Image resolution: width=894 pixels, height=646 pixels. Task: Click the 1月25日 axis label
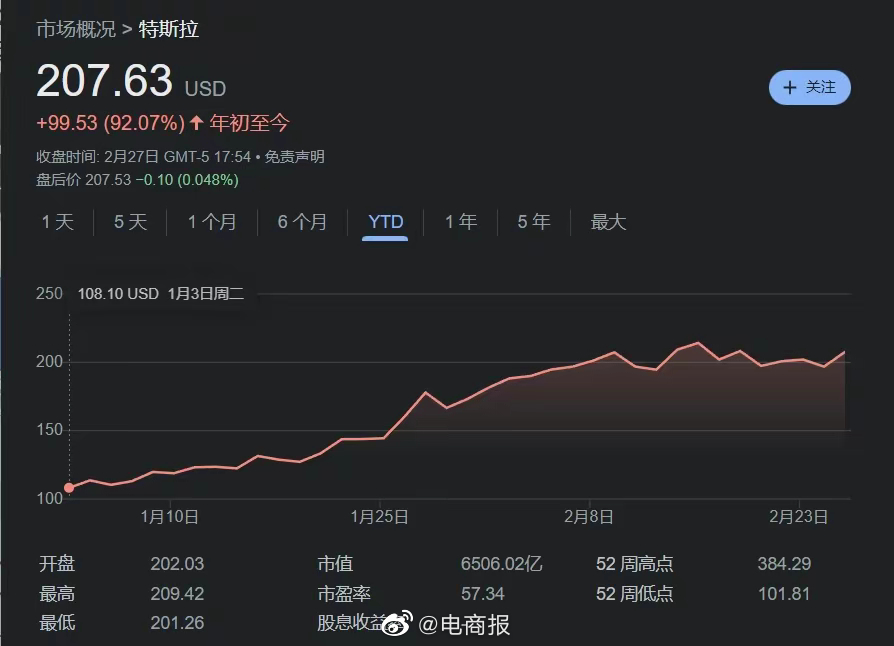tap(379, 517)
